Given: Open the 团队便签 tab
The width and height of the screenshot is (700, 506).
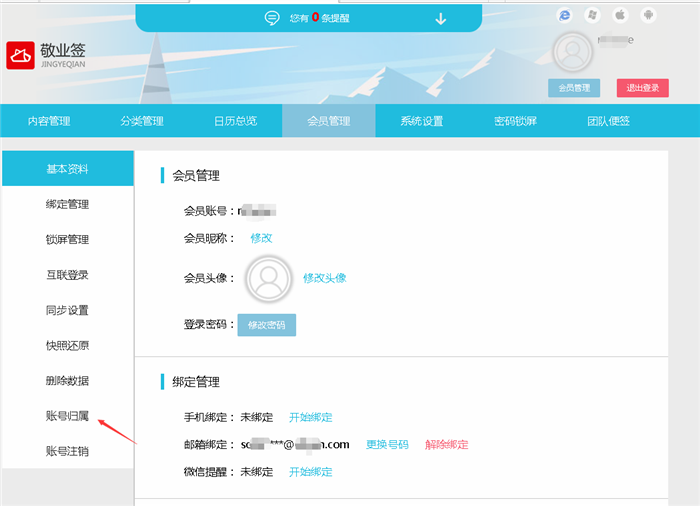Looking at the screenshot, I should point(608,121).
